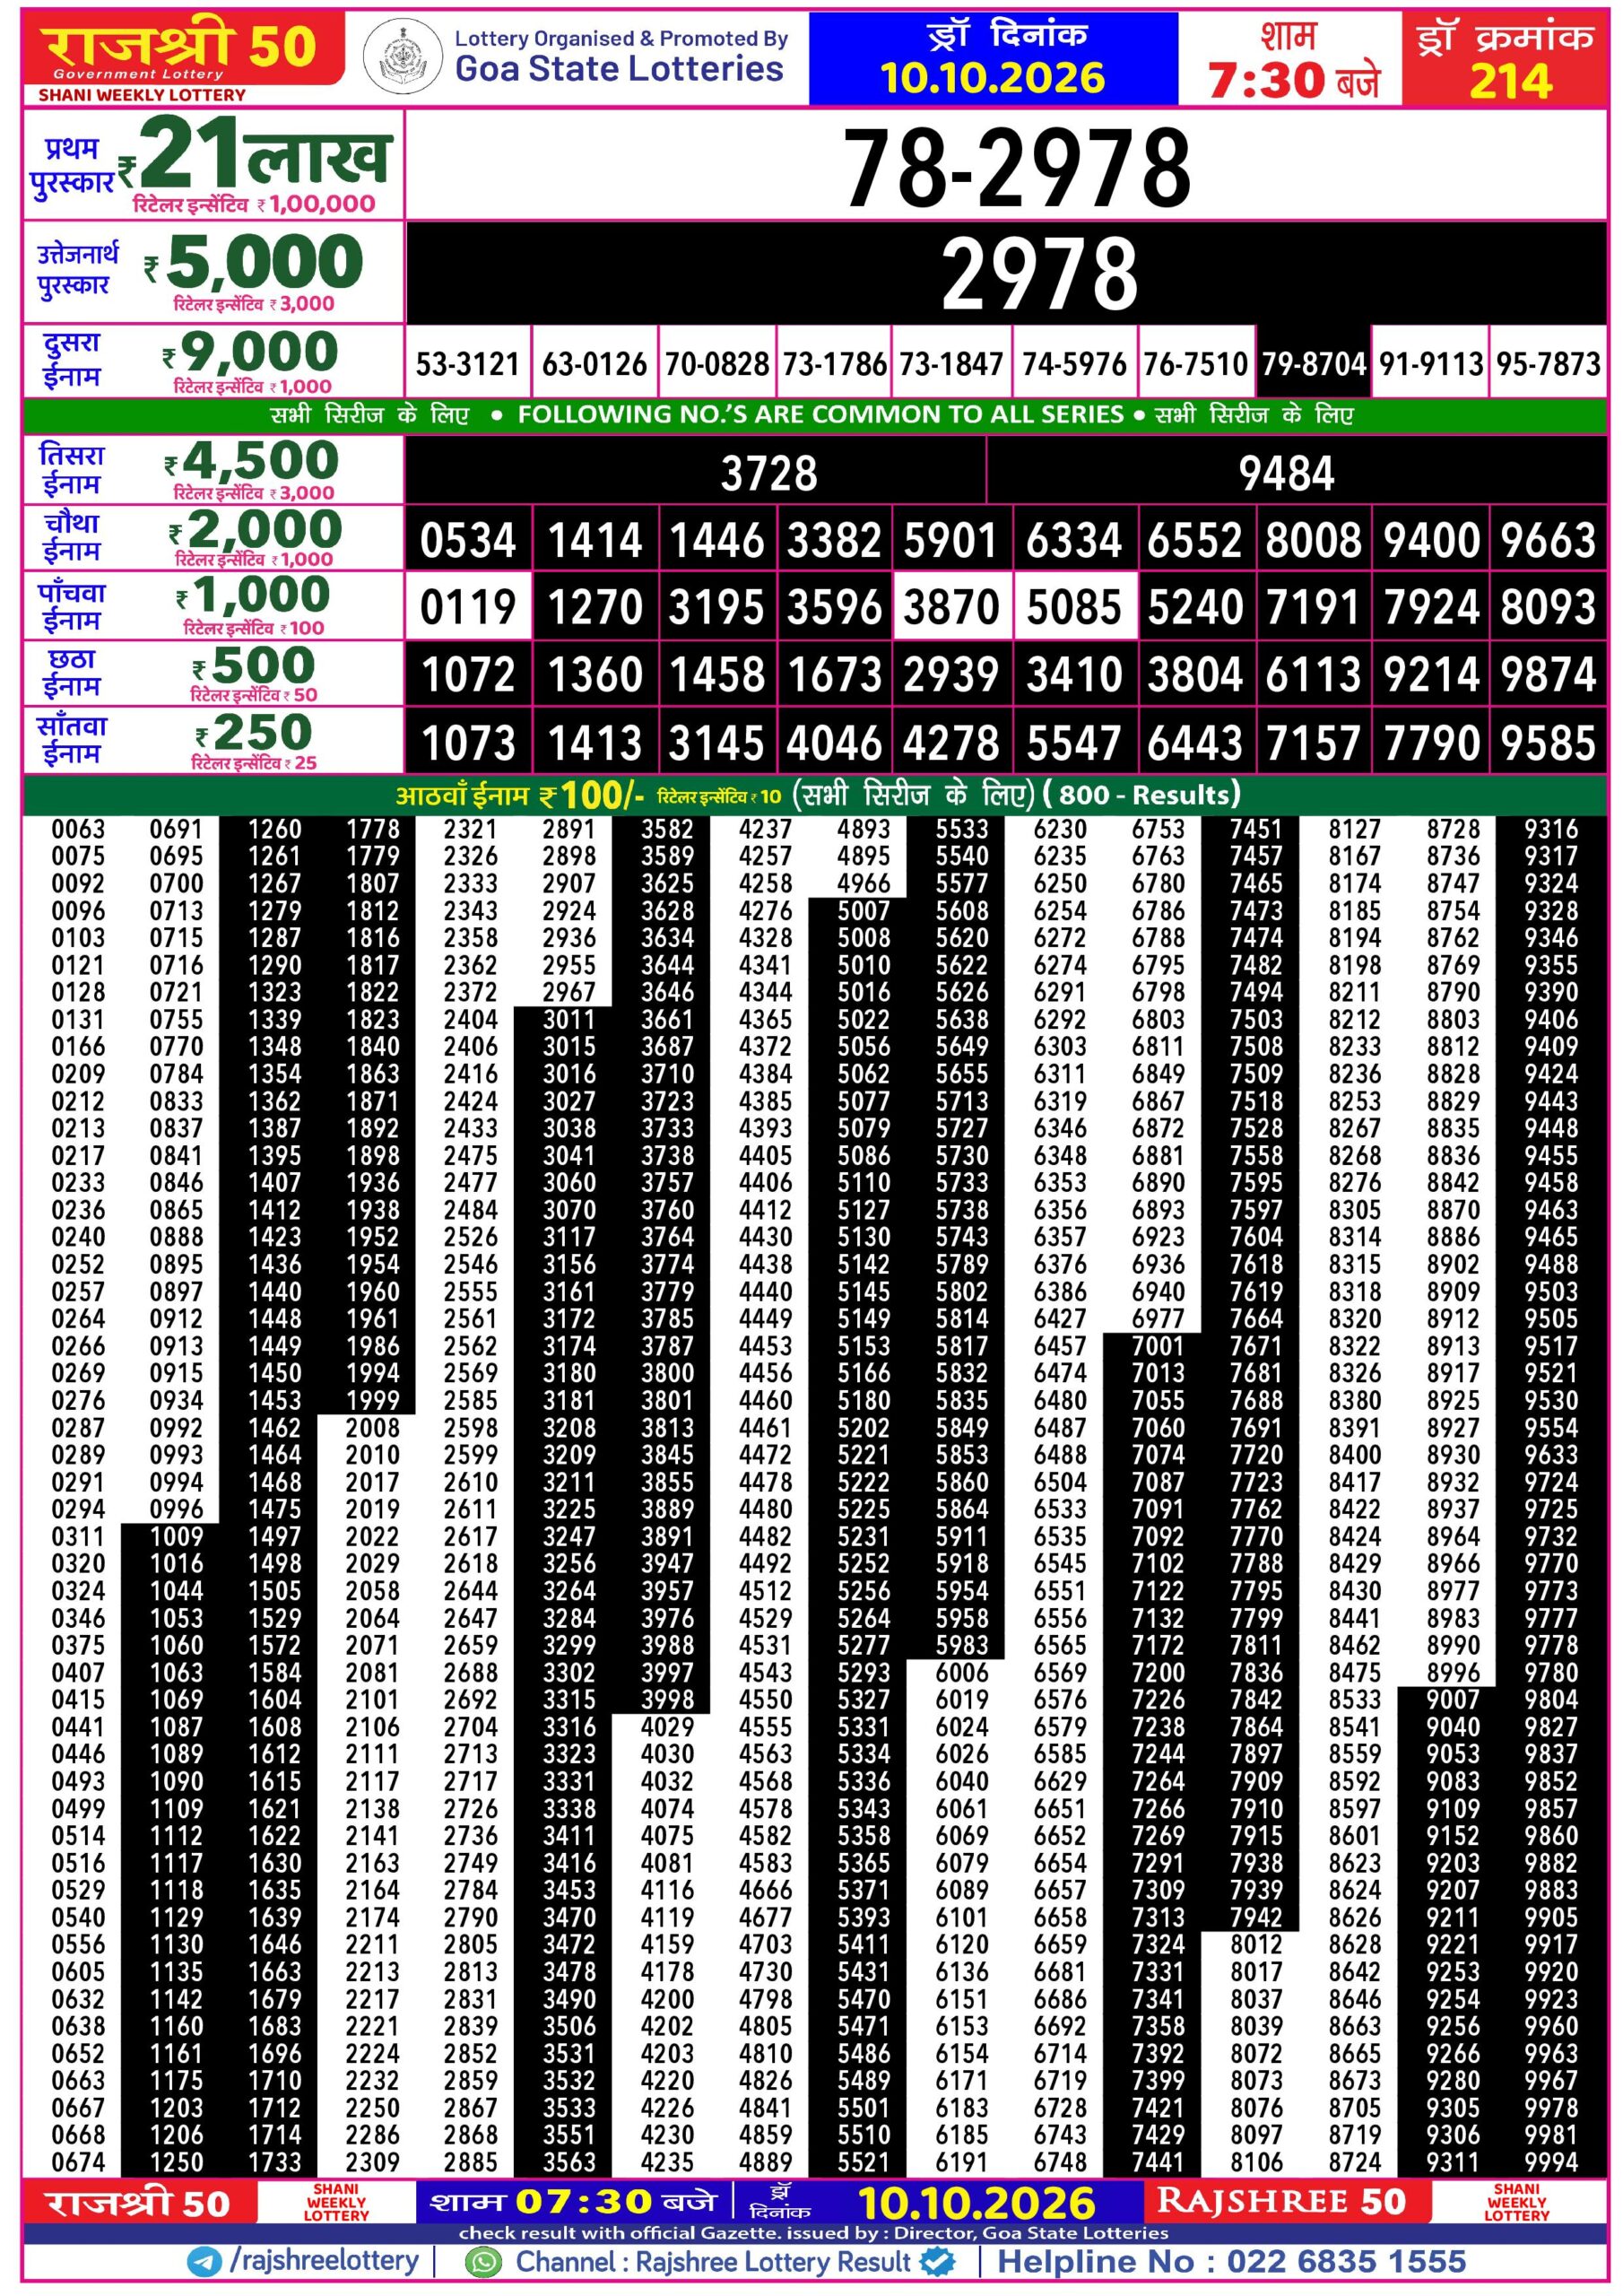Click the WhatsApp icon before Channel text
This screenshot has width=1623, height=2296.
(484, 2262)
